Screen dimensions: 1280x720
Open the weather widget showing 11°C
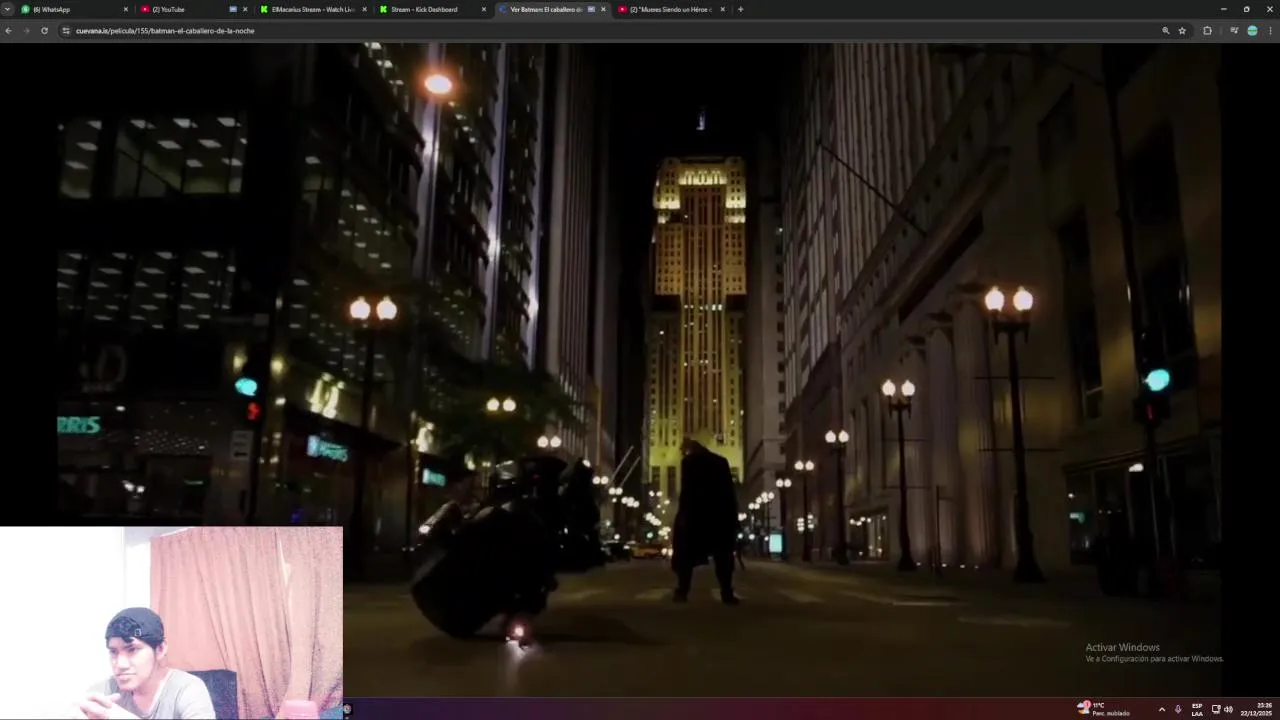pos(1103,709)
